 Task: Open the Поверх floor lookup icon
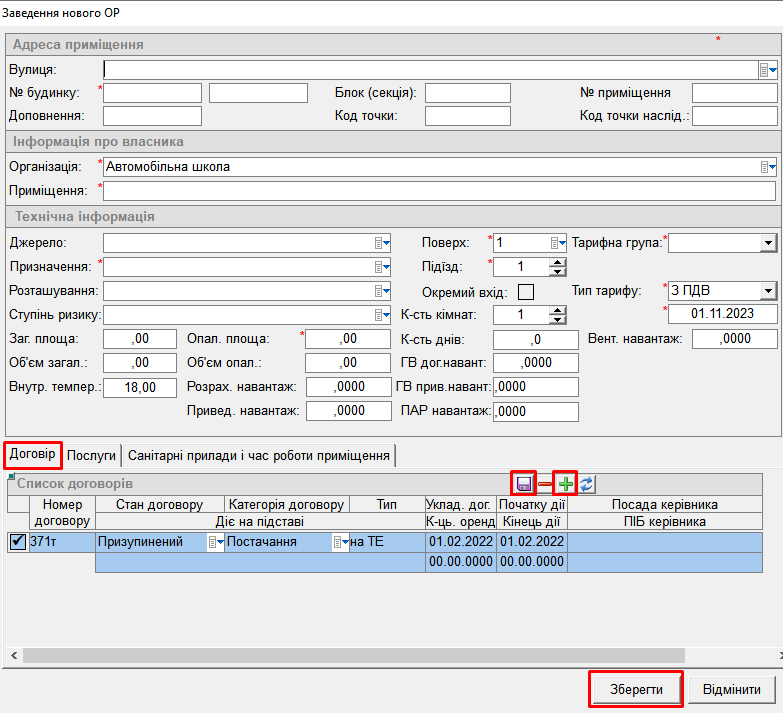coord(557,243)
